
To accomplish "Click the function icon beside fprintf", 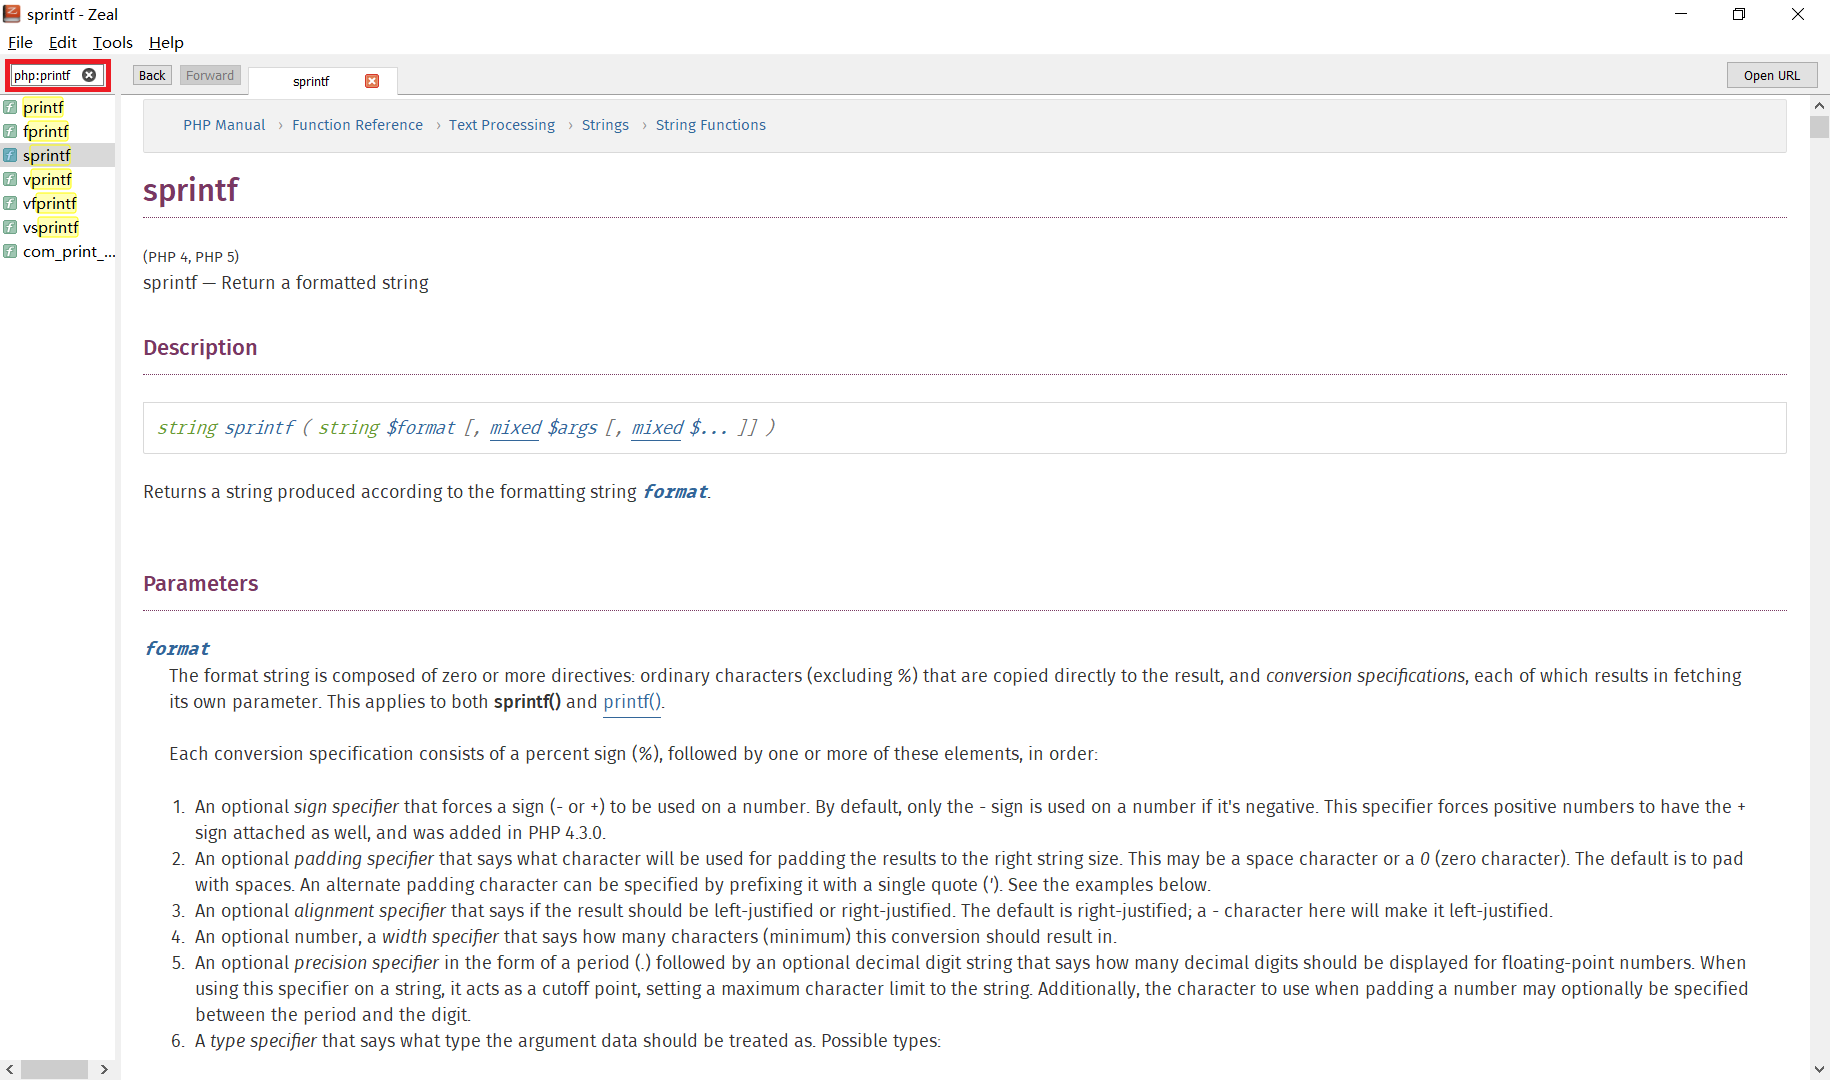I will click(10, 131).
